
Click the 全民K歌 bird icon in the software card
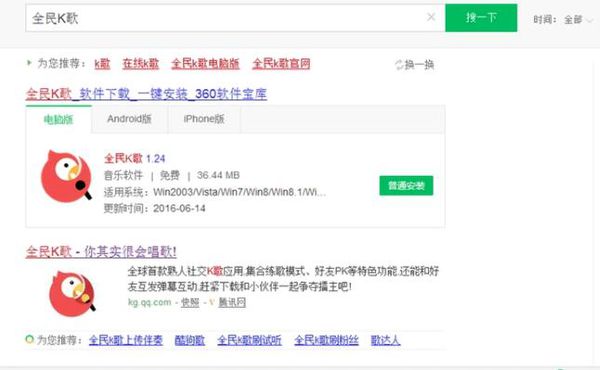click(x=67, y=176)
